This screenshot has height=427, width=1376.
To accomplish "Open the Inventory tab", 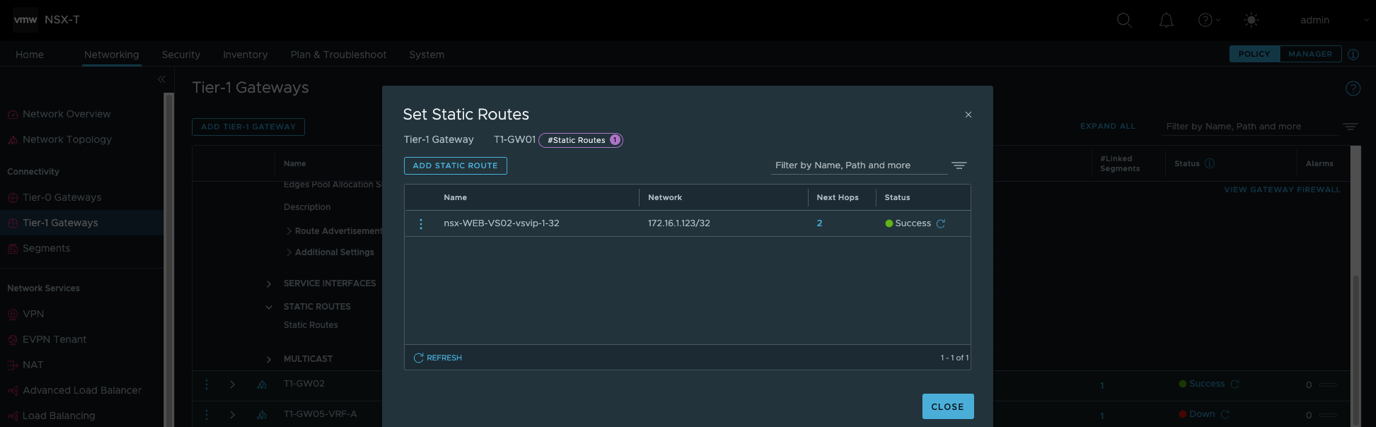I will click(x=245, y=55).
